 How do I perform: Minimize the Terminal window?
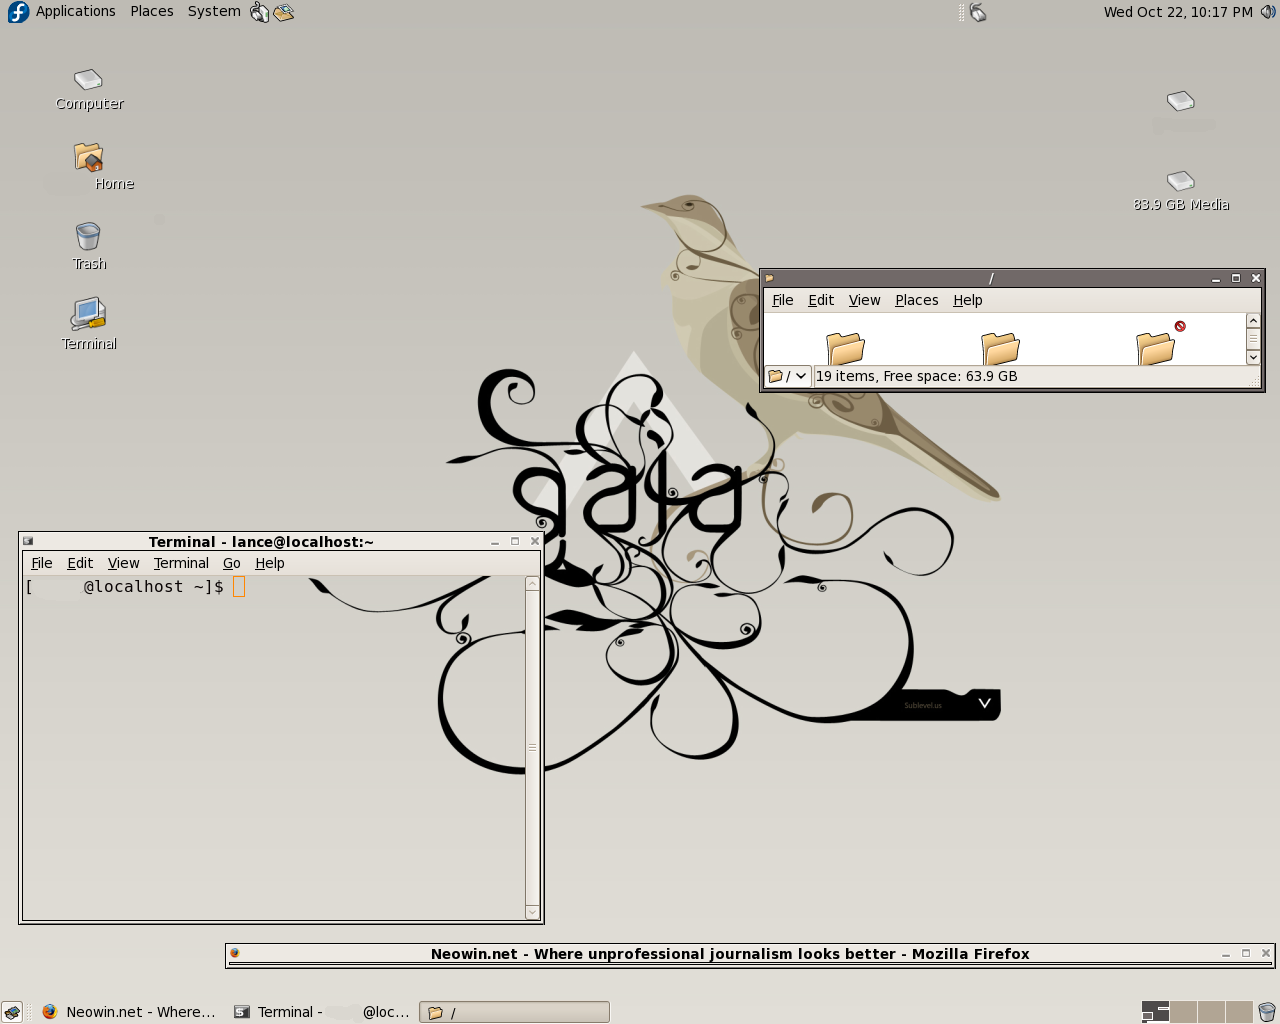[495, 541]
